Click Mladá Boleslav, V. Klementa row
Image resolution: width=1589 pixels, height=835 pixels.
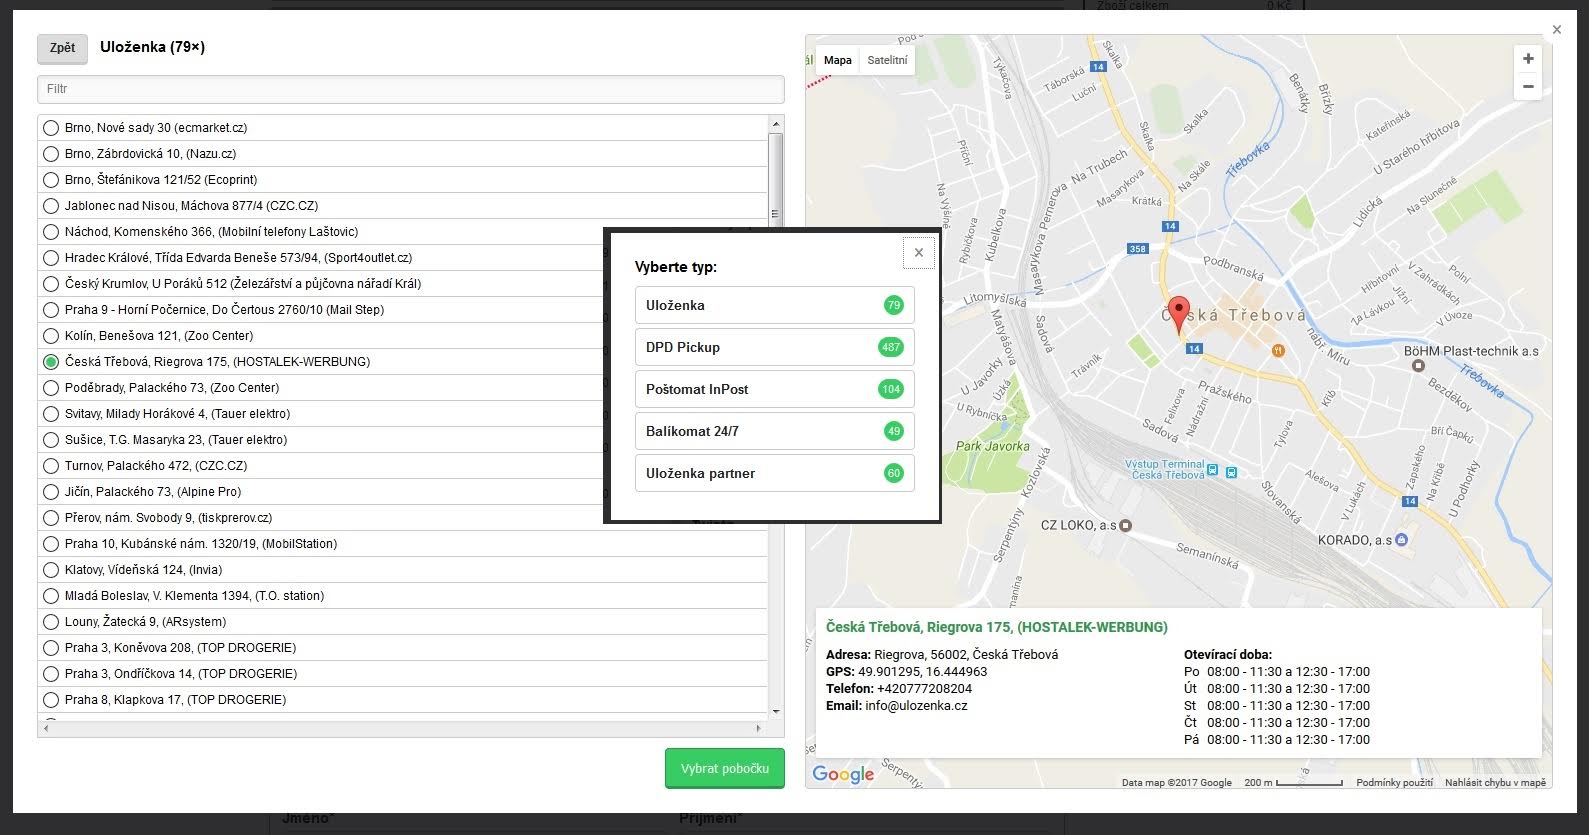tap(403, 596)
